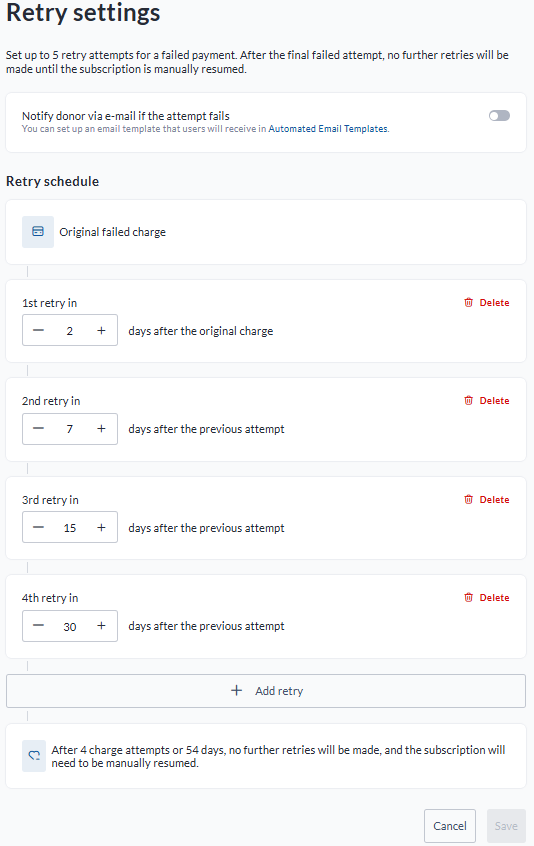
Task: Decrease 1st retry days with minus
Action: point(38,330)
